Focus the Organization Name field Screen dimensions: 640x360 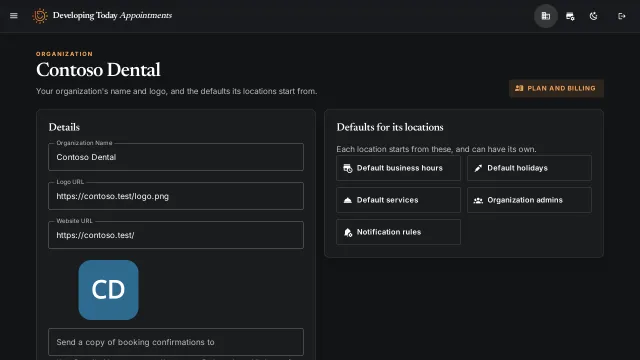[176, 157]
